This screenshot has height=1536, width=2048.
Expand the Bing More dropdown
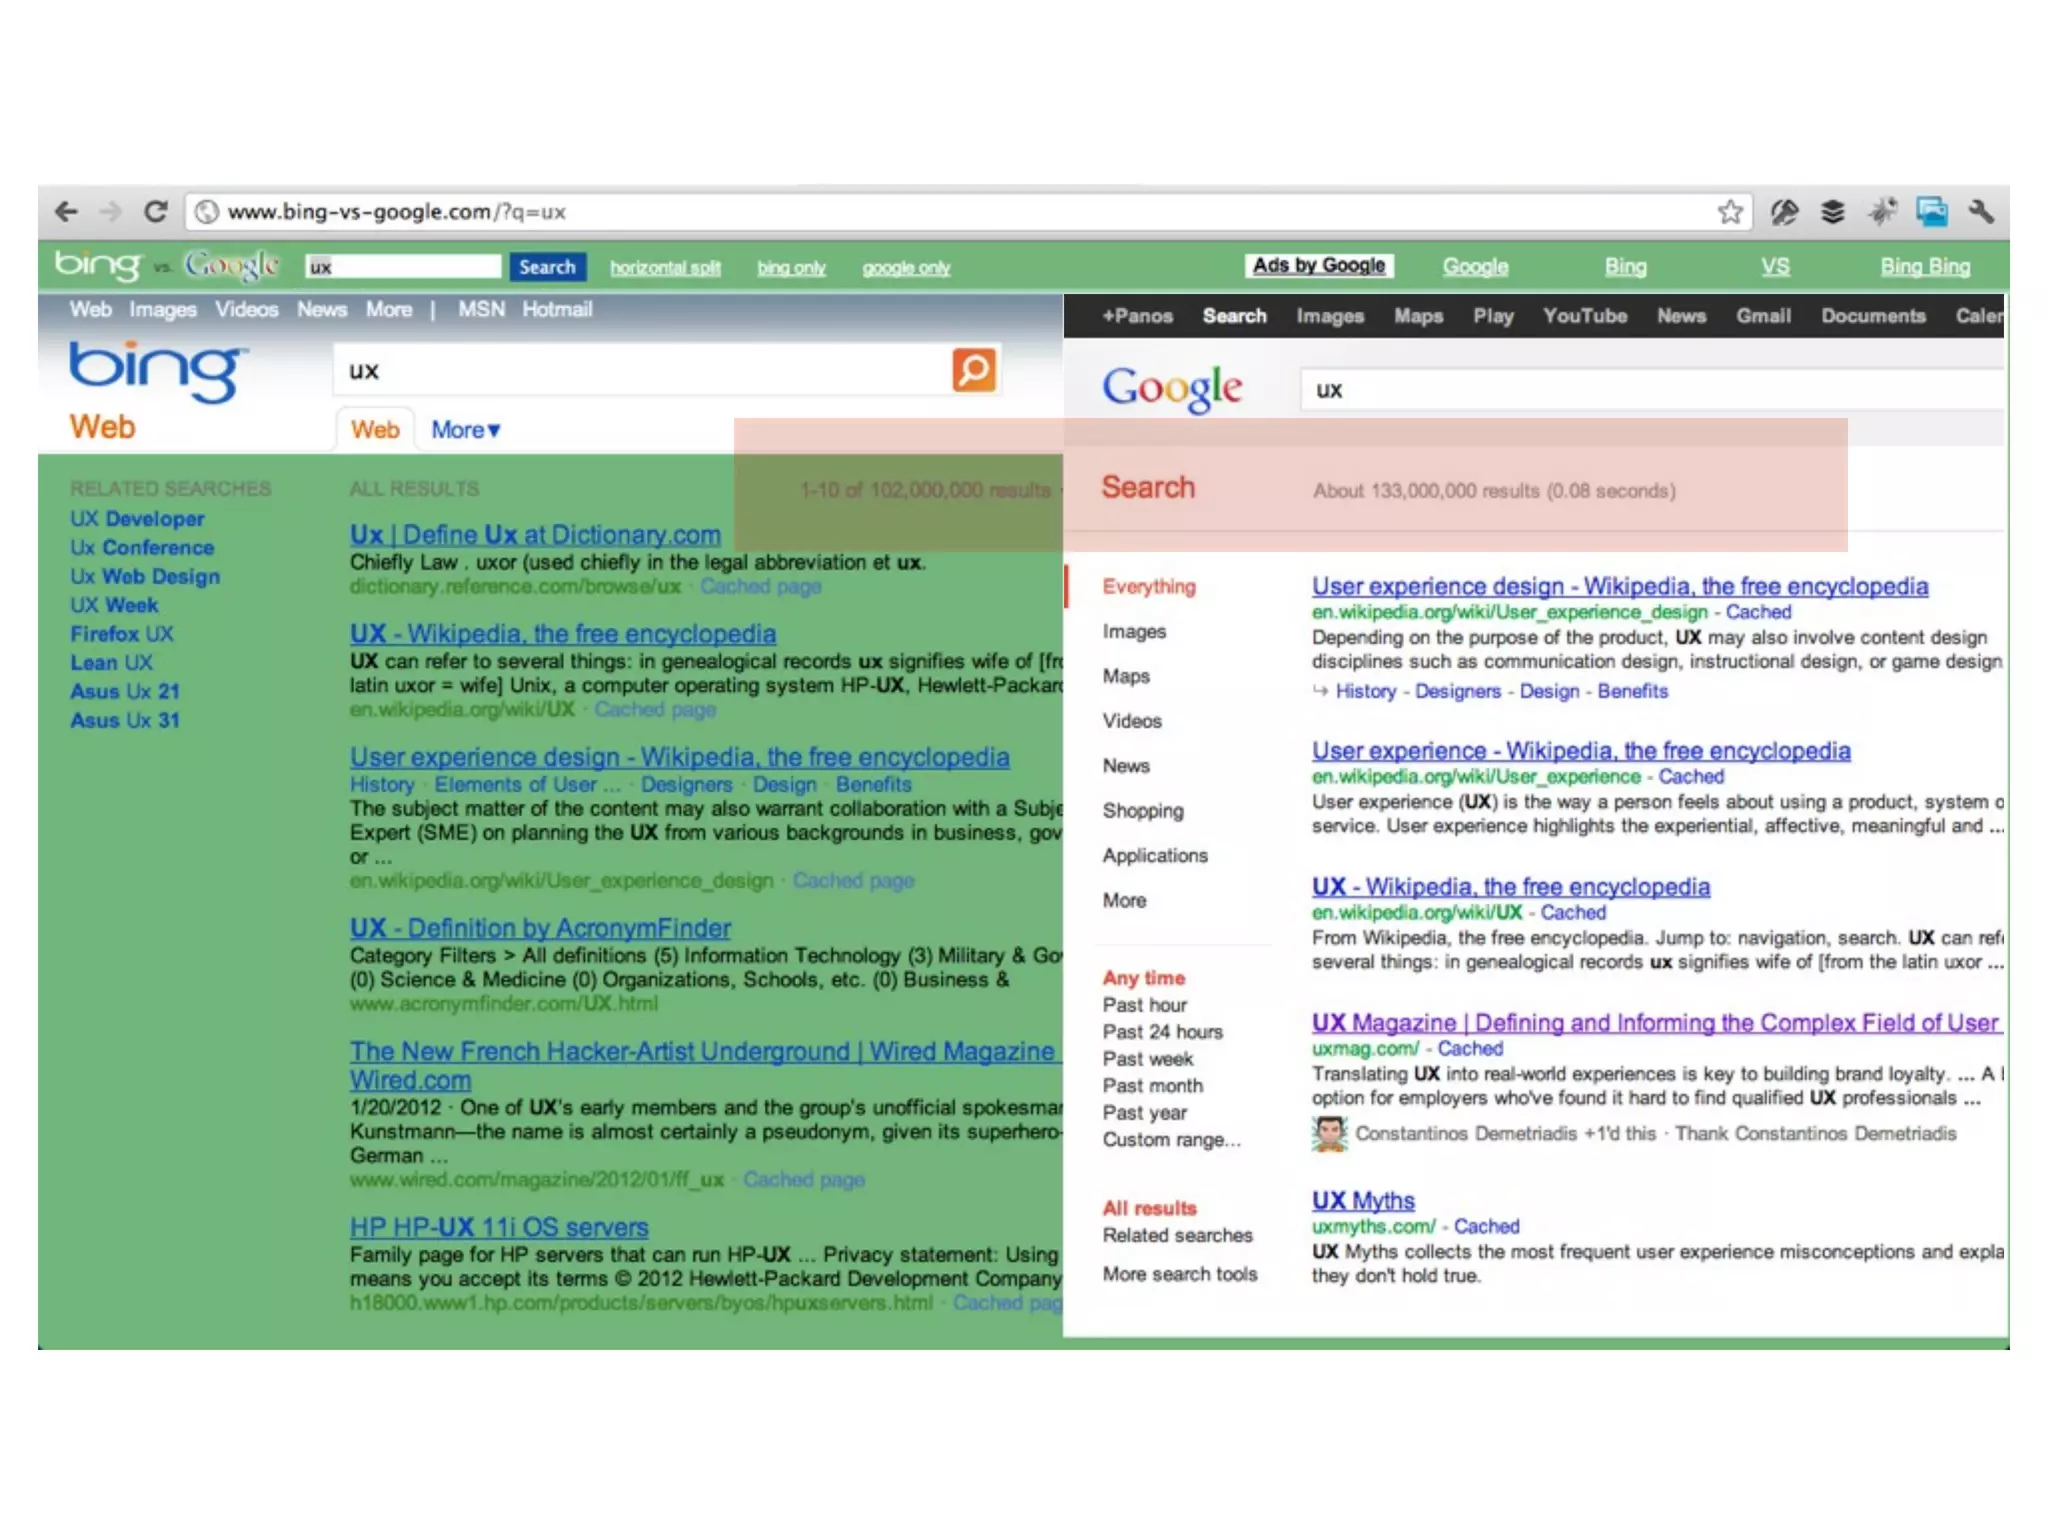point(465,430)
